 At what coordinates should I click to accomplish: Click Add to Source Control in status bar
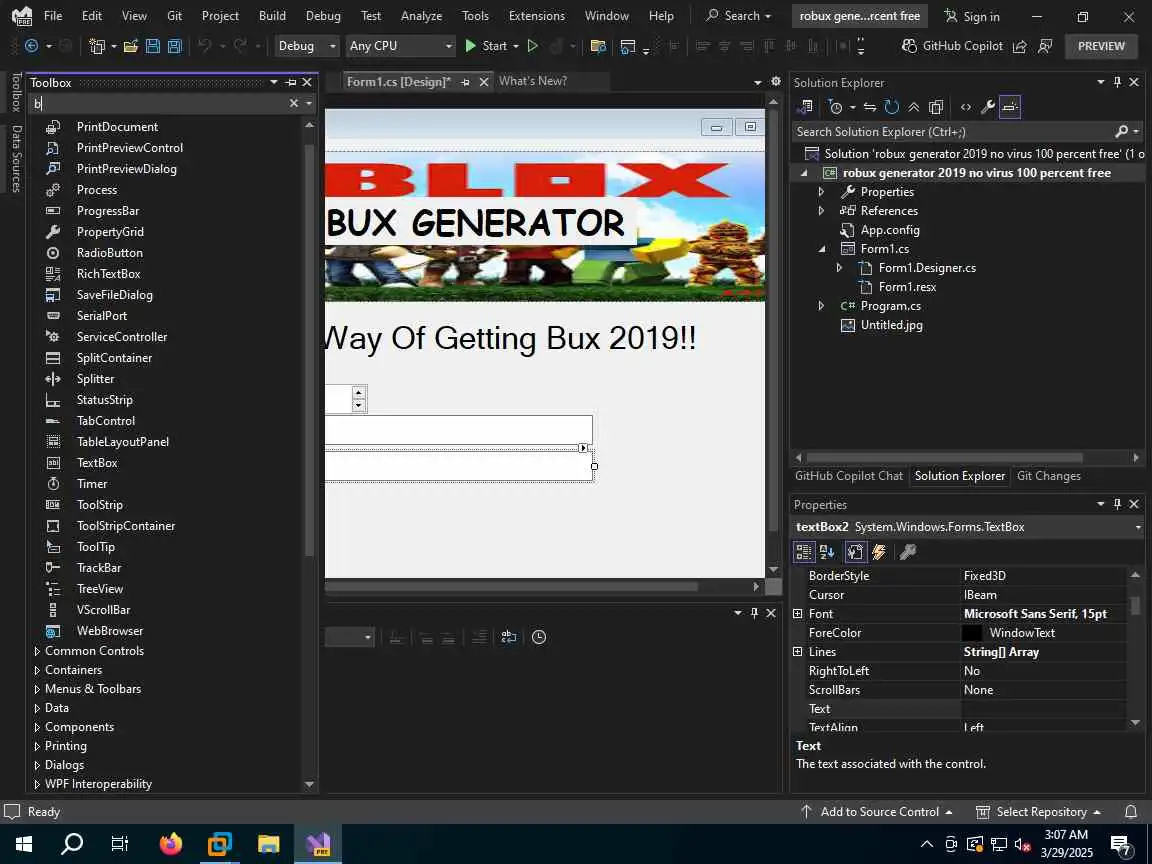tap(876, 812)
